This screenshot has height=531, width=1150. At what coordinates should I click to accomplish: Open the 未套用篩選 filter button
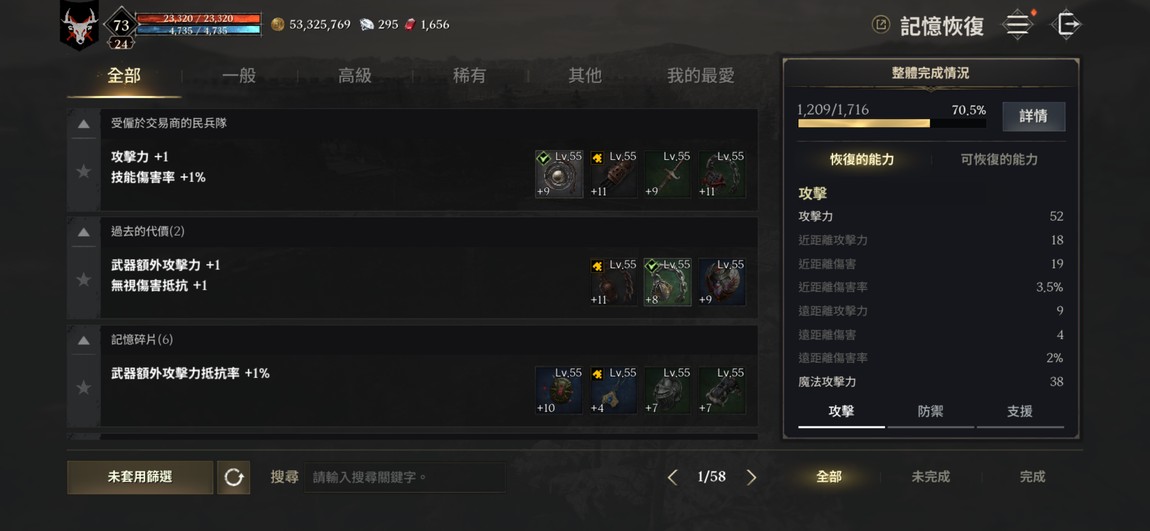click(x=140, y=477)
